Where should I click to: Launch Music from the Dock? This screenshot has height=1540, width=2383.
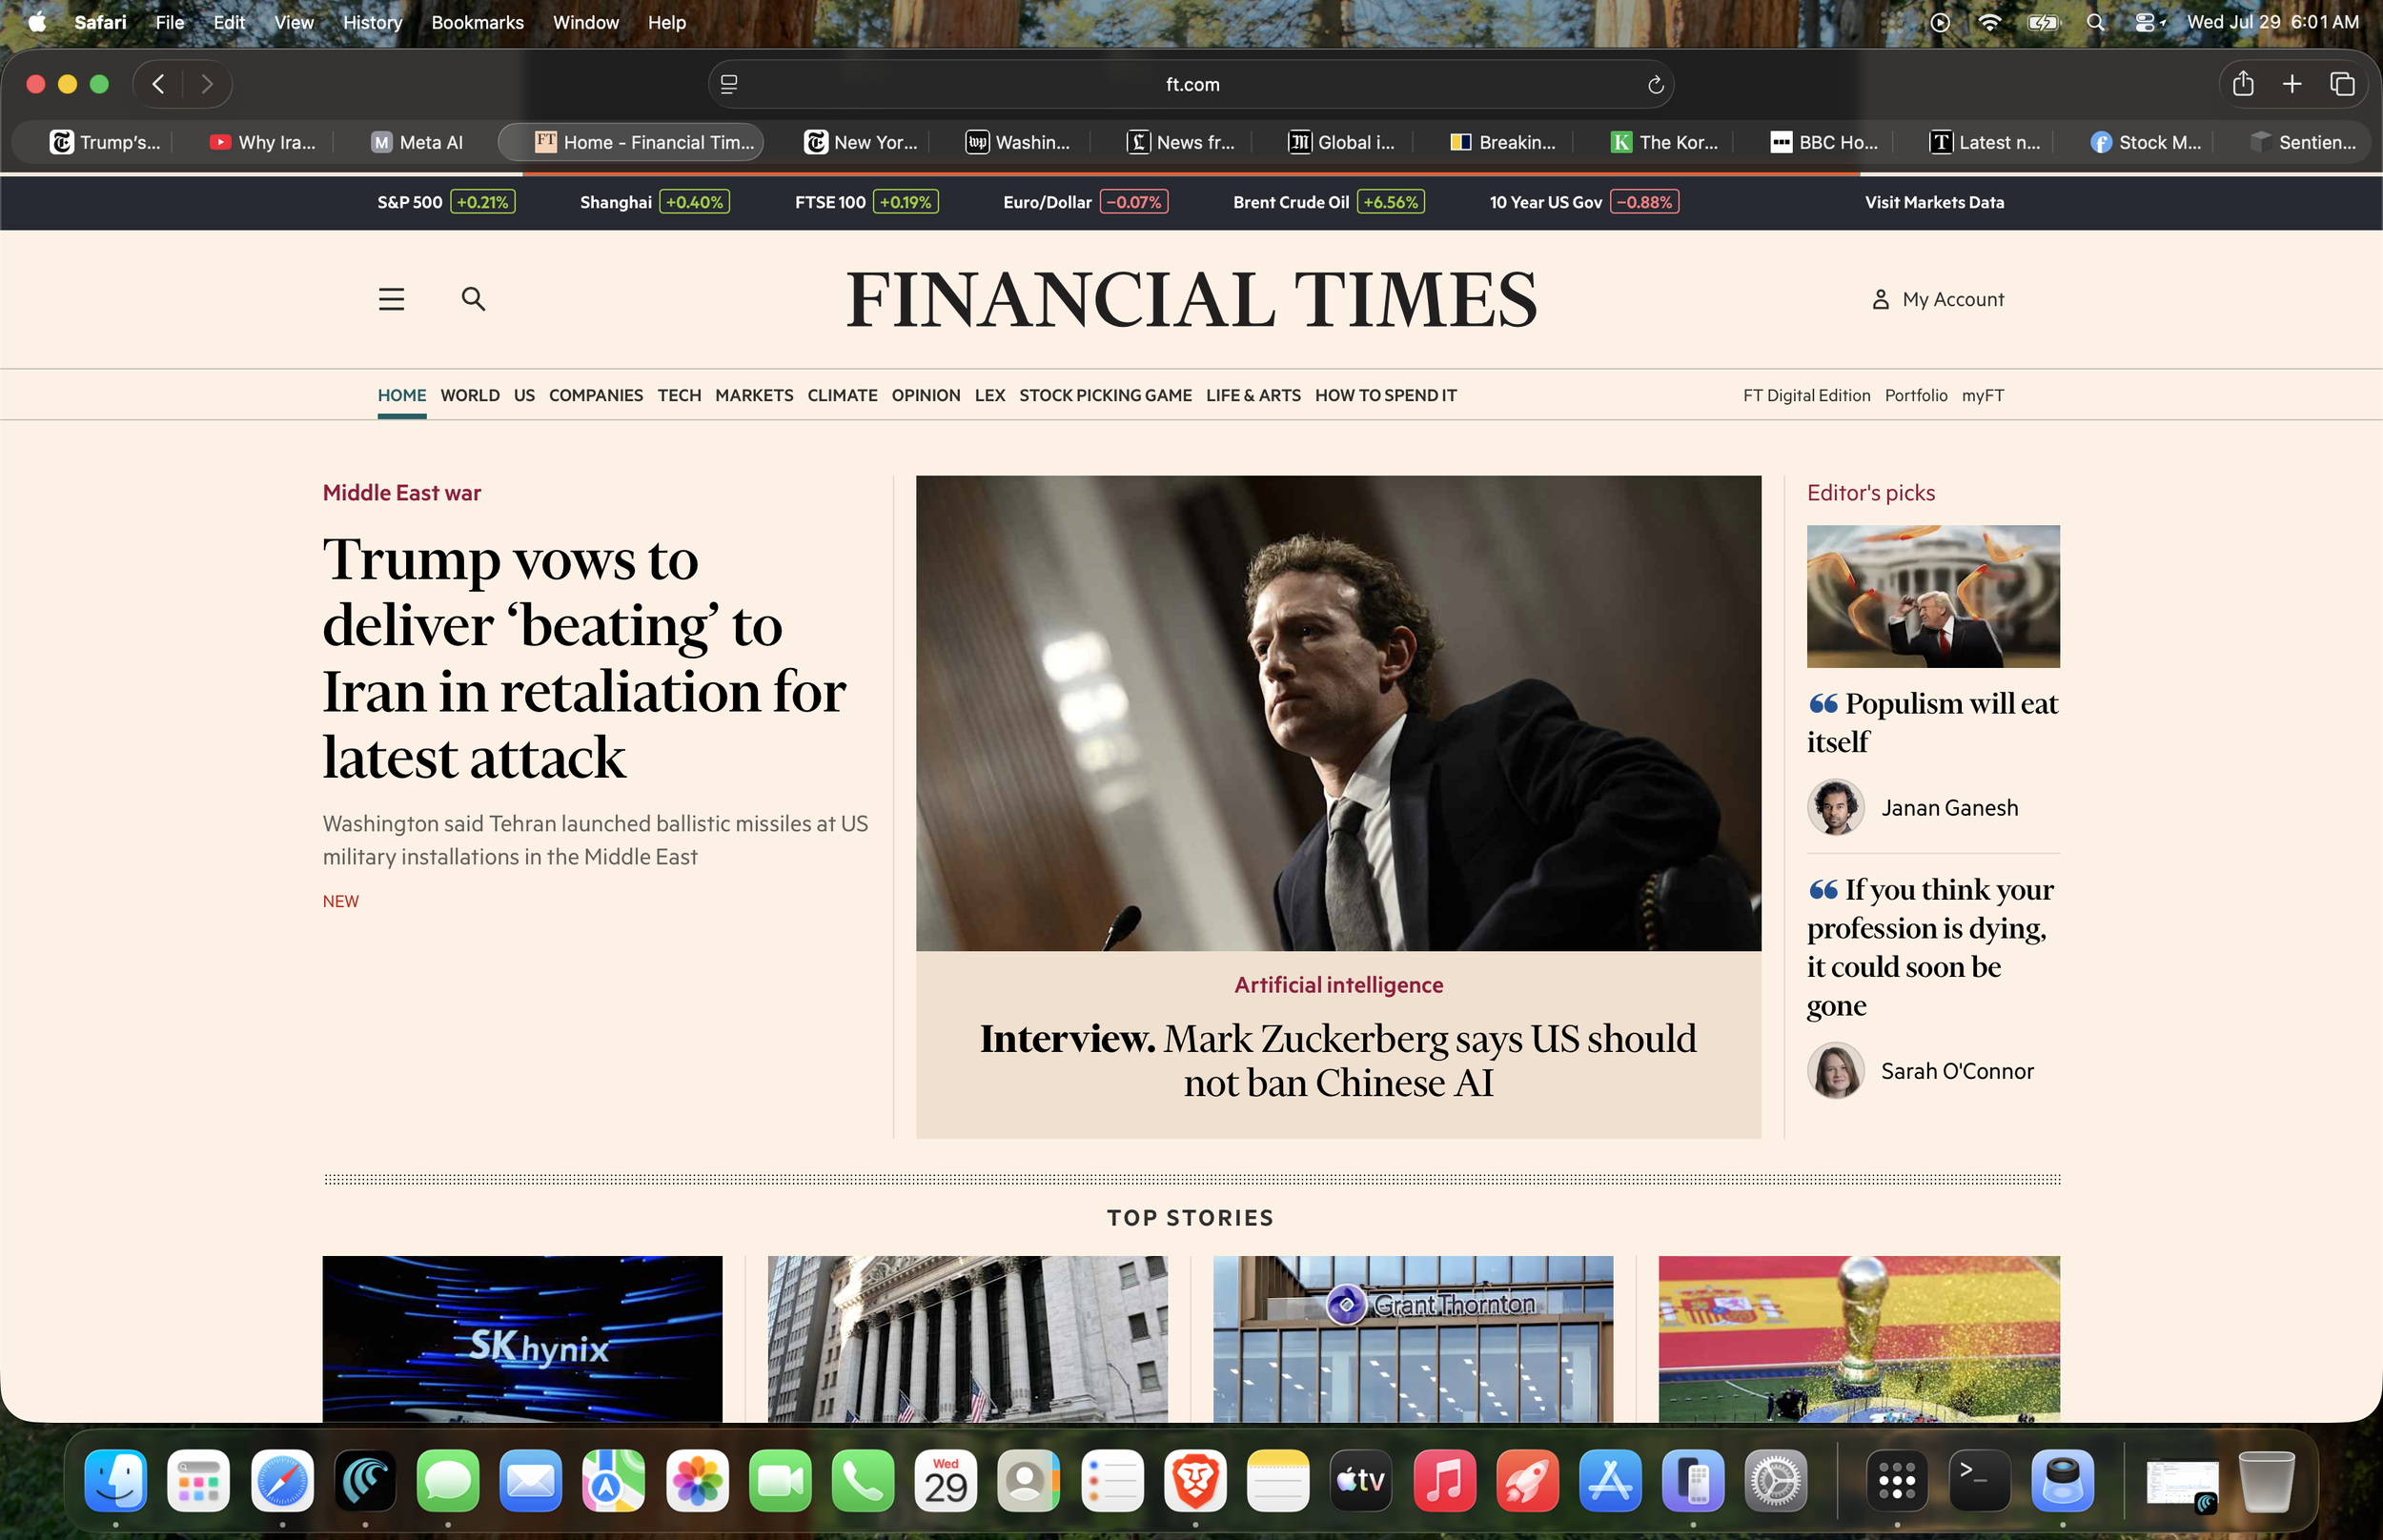1444,1480
